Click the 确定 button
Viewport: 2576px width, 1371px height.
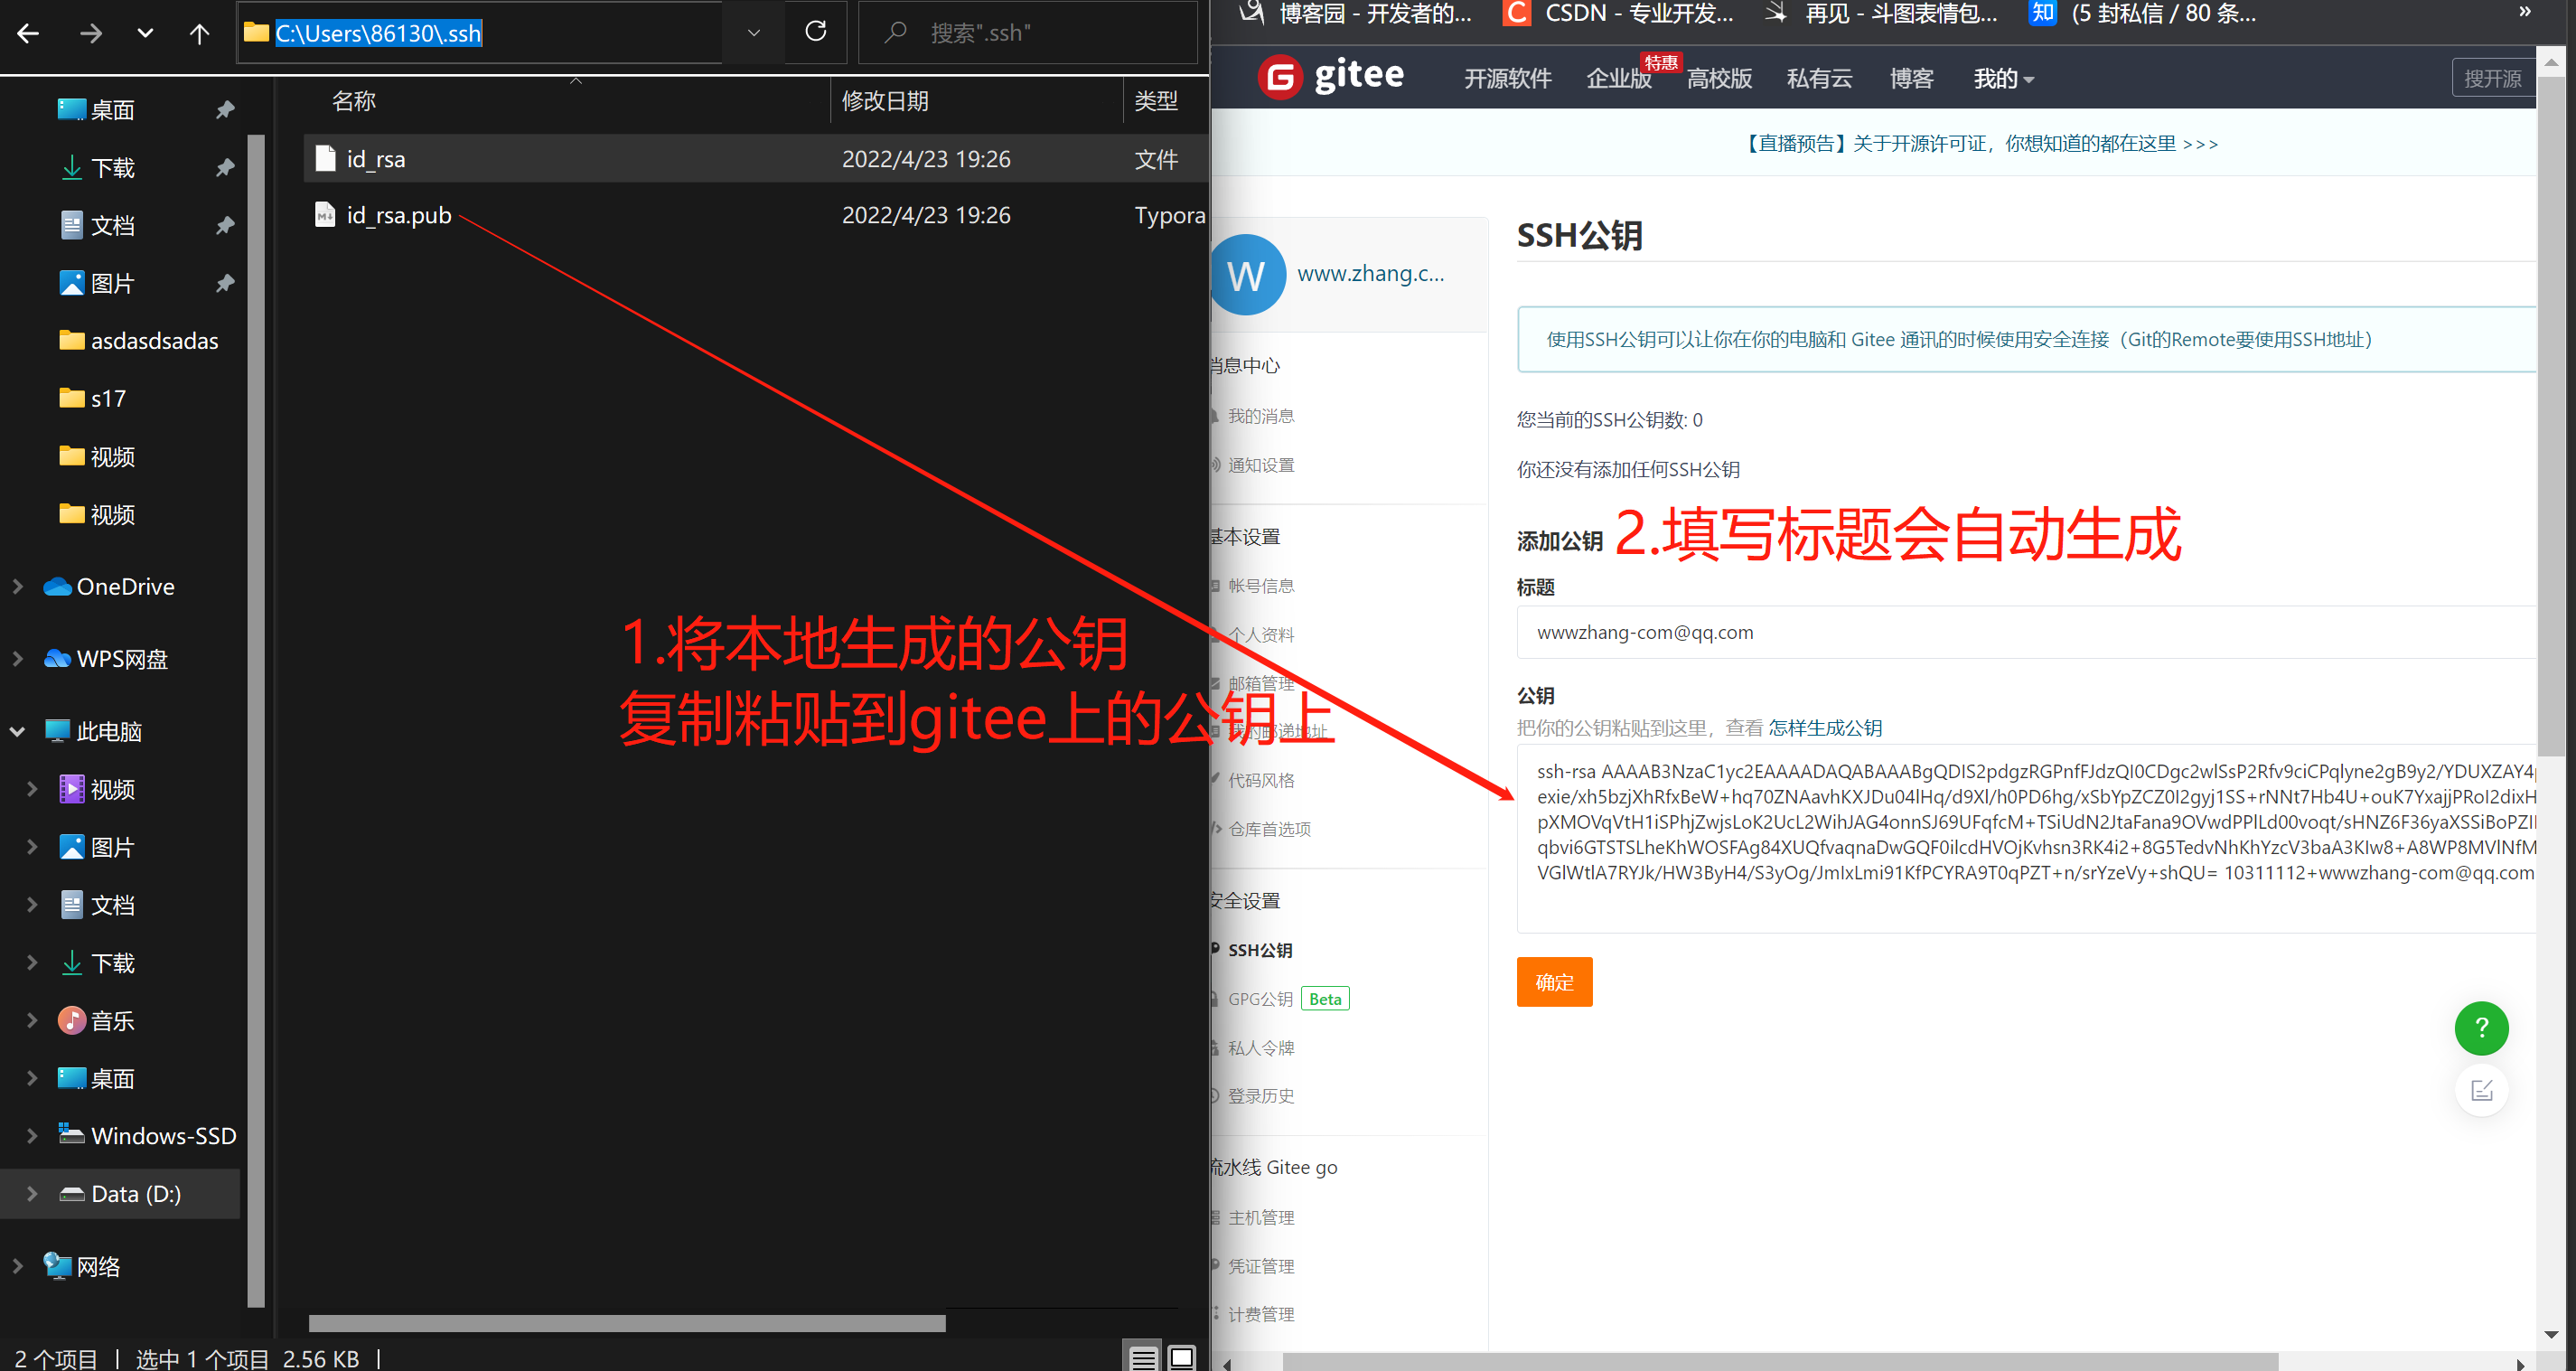tap(1554, 982)
